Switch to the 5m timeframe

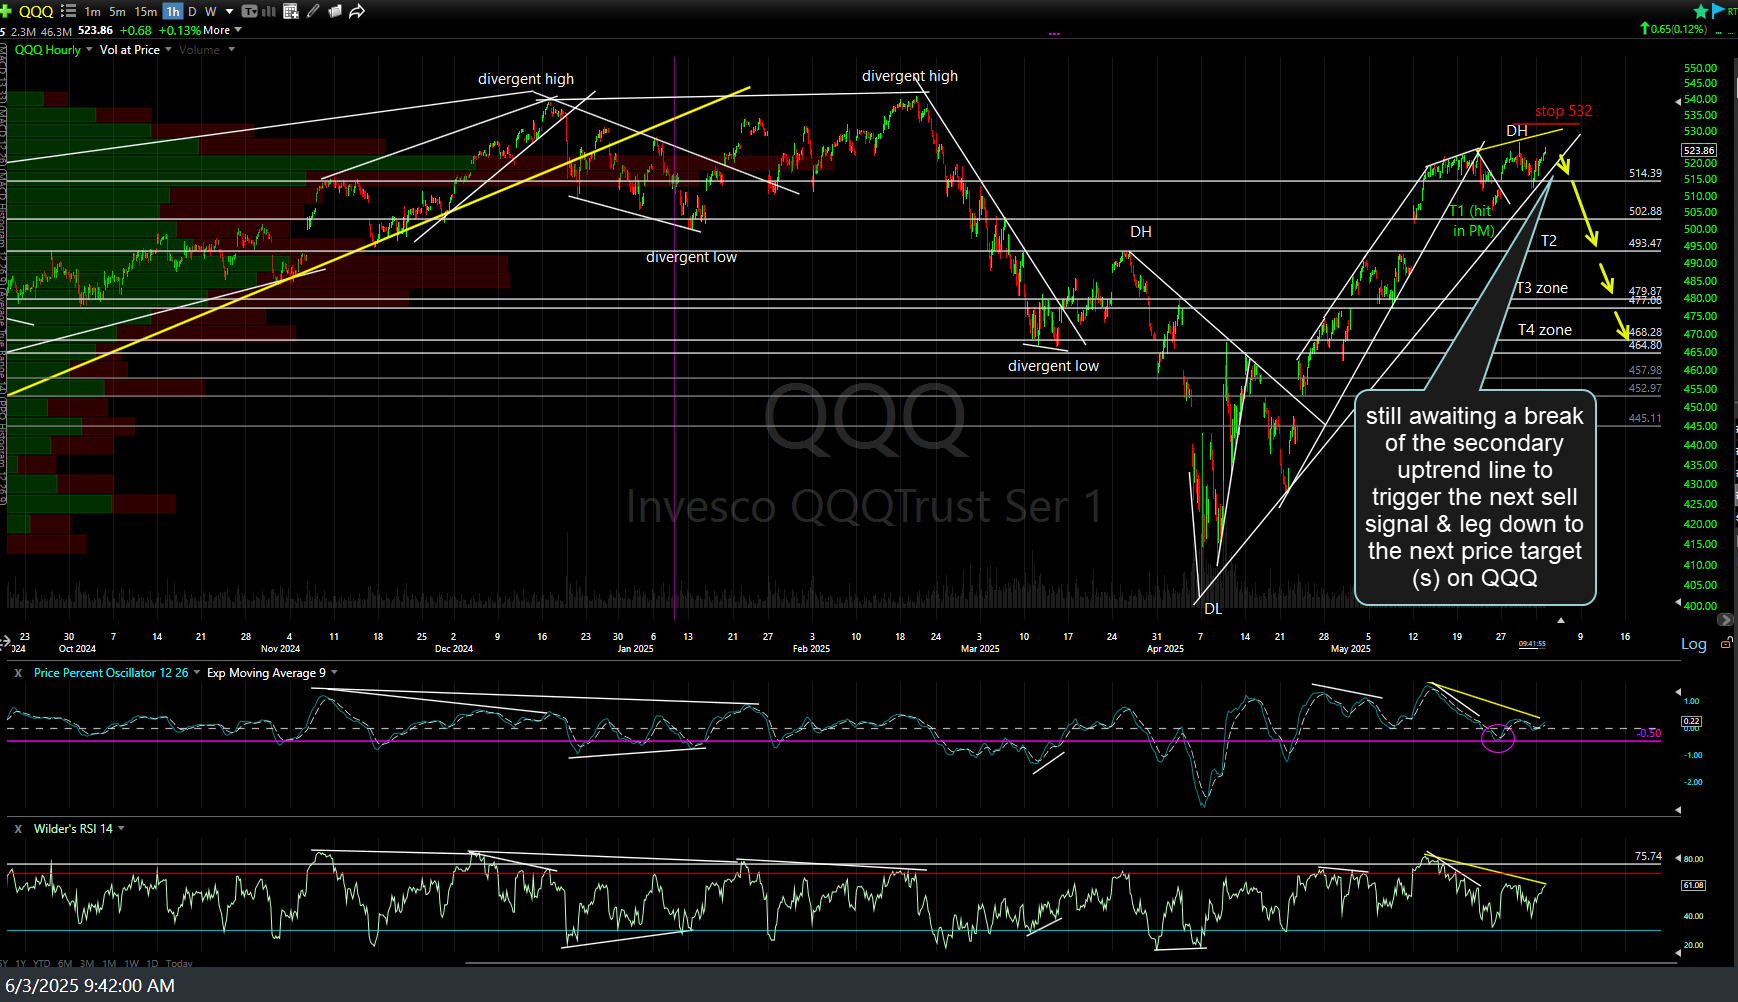117,11
